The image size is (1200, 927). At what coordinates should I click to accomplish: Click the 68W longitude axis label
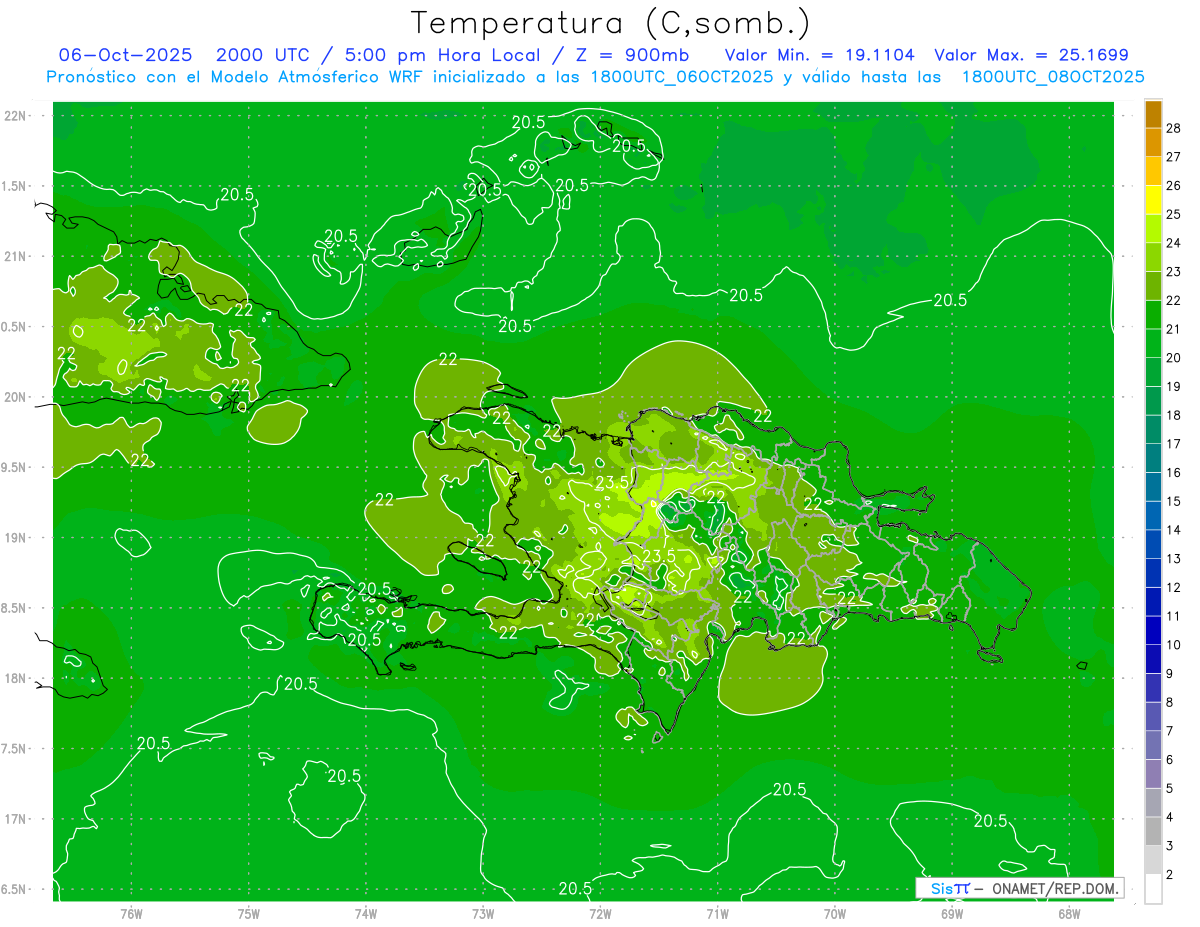(1069, 913)
